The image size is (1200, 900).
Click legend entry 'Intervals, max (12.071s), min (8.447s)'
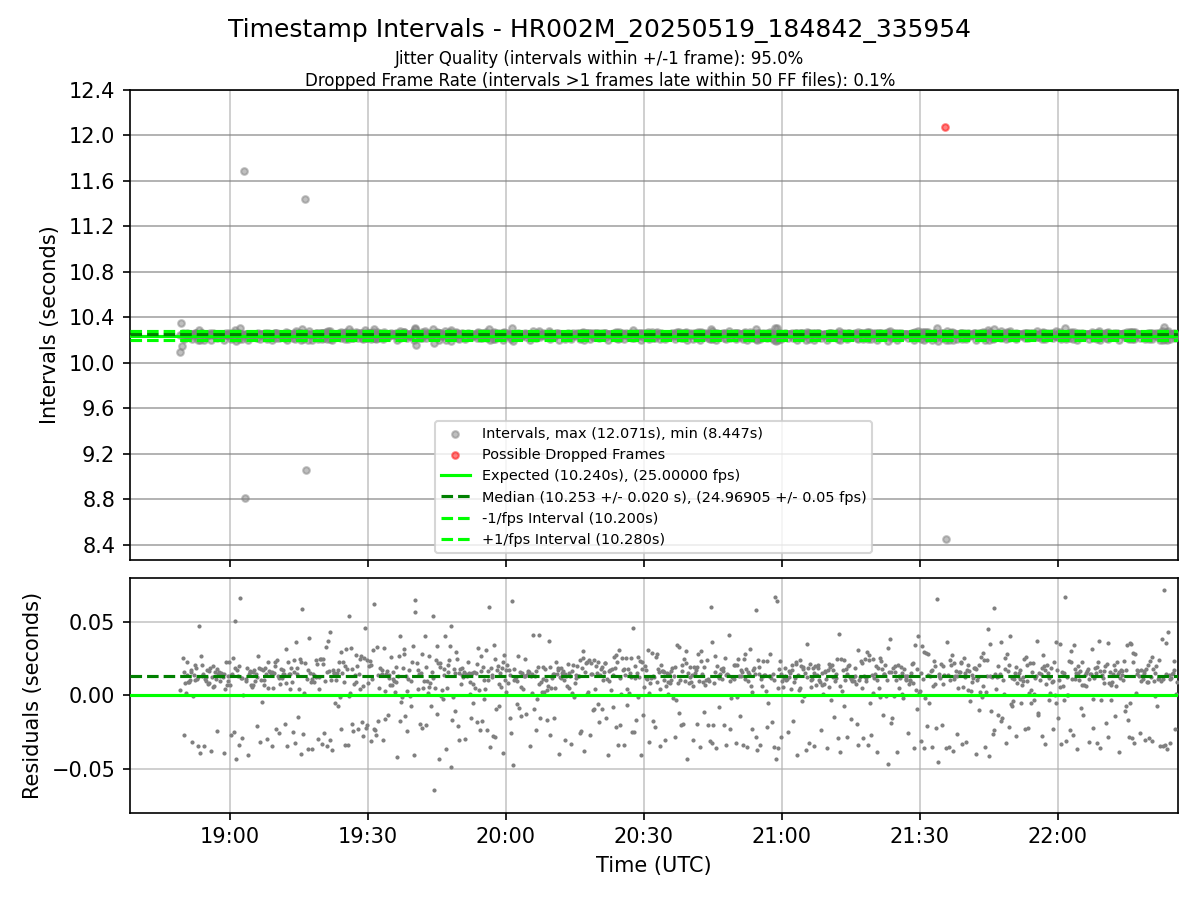pos(622,433)
